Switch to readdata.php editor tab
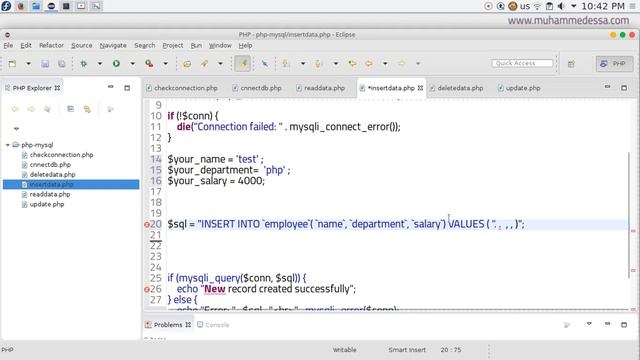The height and width of the screenshot is (360, 640). (x=321, y=88)
